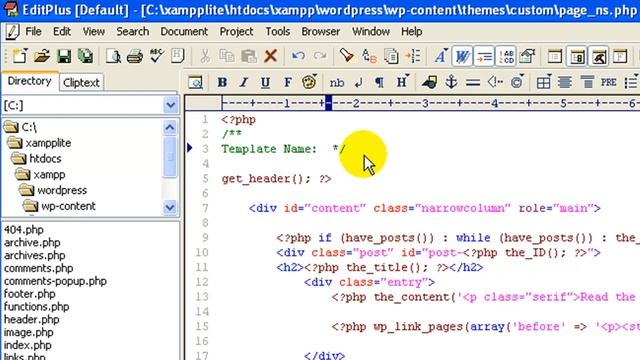The width and height of the screenshot is (640, 360).
Task: Click the PRE preformatted text icon
Action: (x=609, y=82)
